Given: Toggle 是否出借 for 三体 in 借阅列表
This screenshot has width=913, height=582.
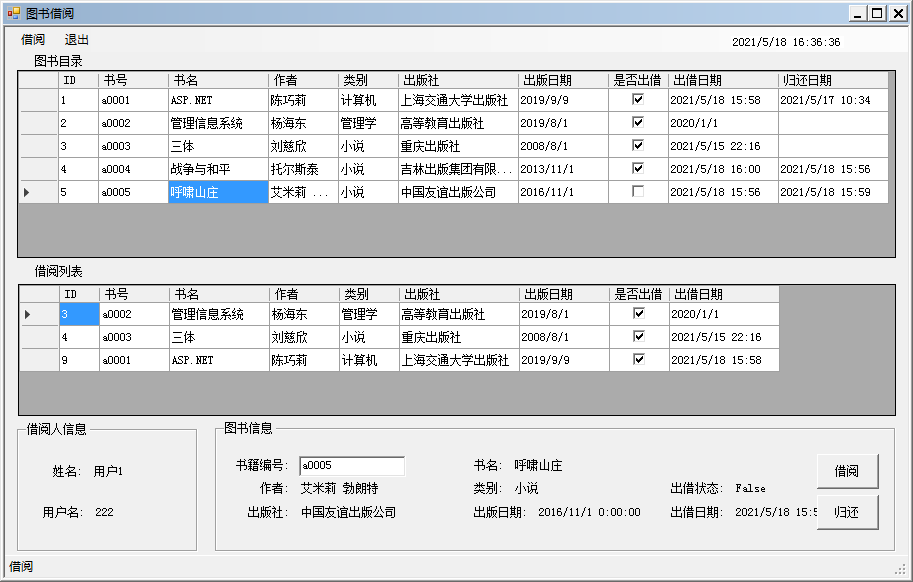Looking at the screenshot, I should (x=637, y=336).
